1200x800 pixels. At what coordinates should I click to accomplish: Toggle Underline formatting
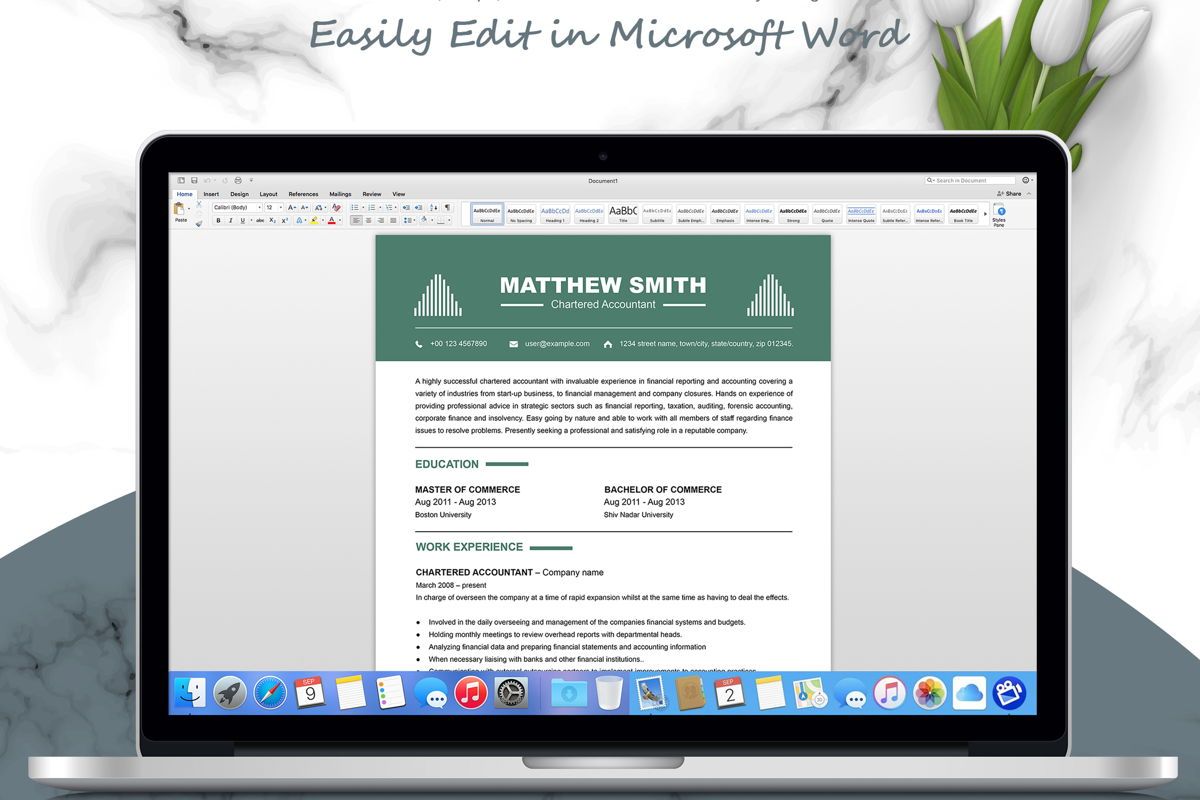242,220
